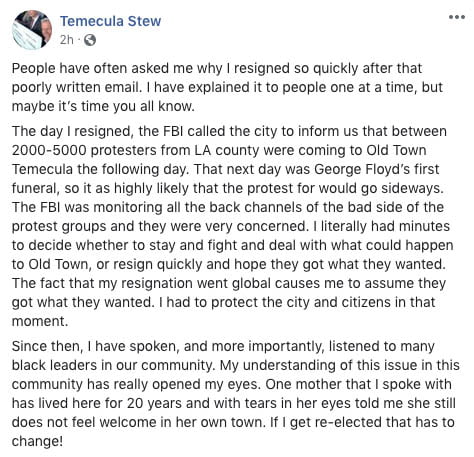Screen dimensions: 474x457
Task: Click the words "black leaders"
Action: pyautogui.click(x=54, y=365)
